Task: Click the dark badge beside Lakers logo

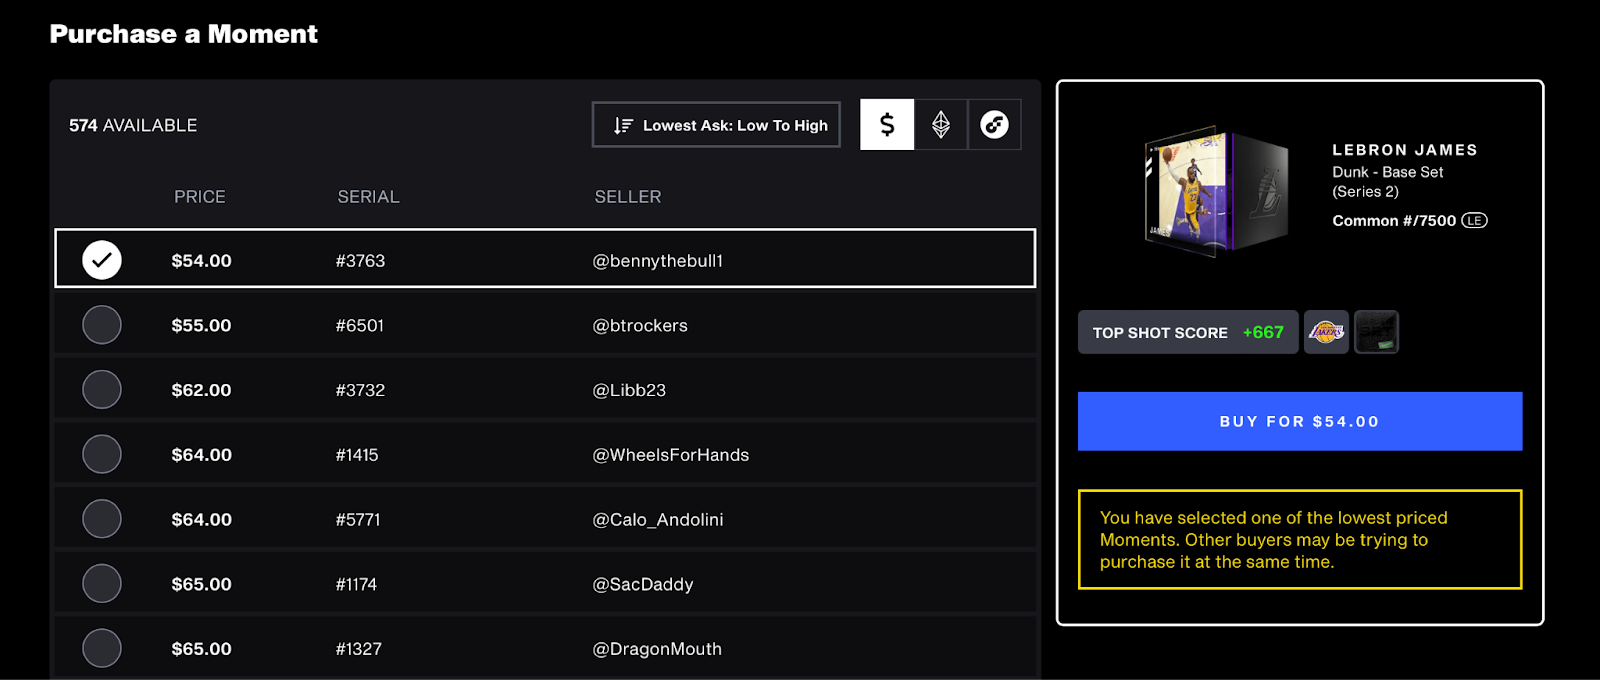Action: click(1376, 332)
